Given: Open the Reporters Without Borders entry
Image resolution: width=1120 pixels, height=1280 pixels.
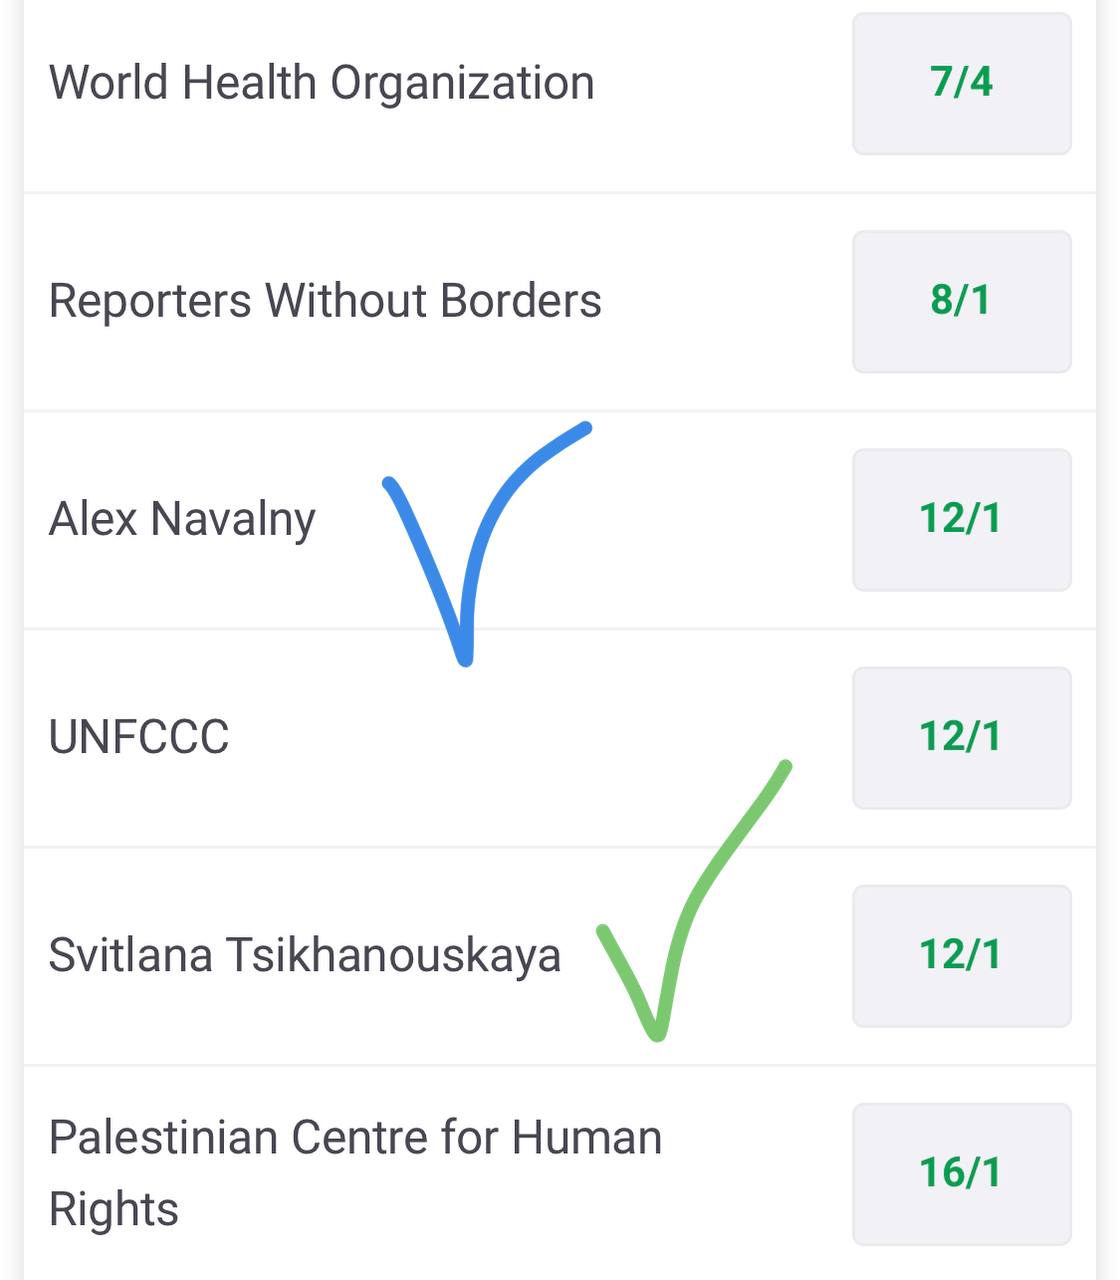Looking at the screenshot, I should [x=325, y=300].
